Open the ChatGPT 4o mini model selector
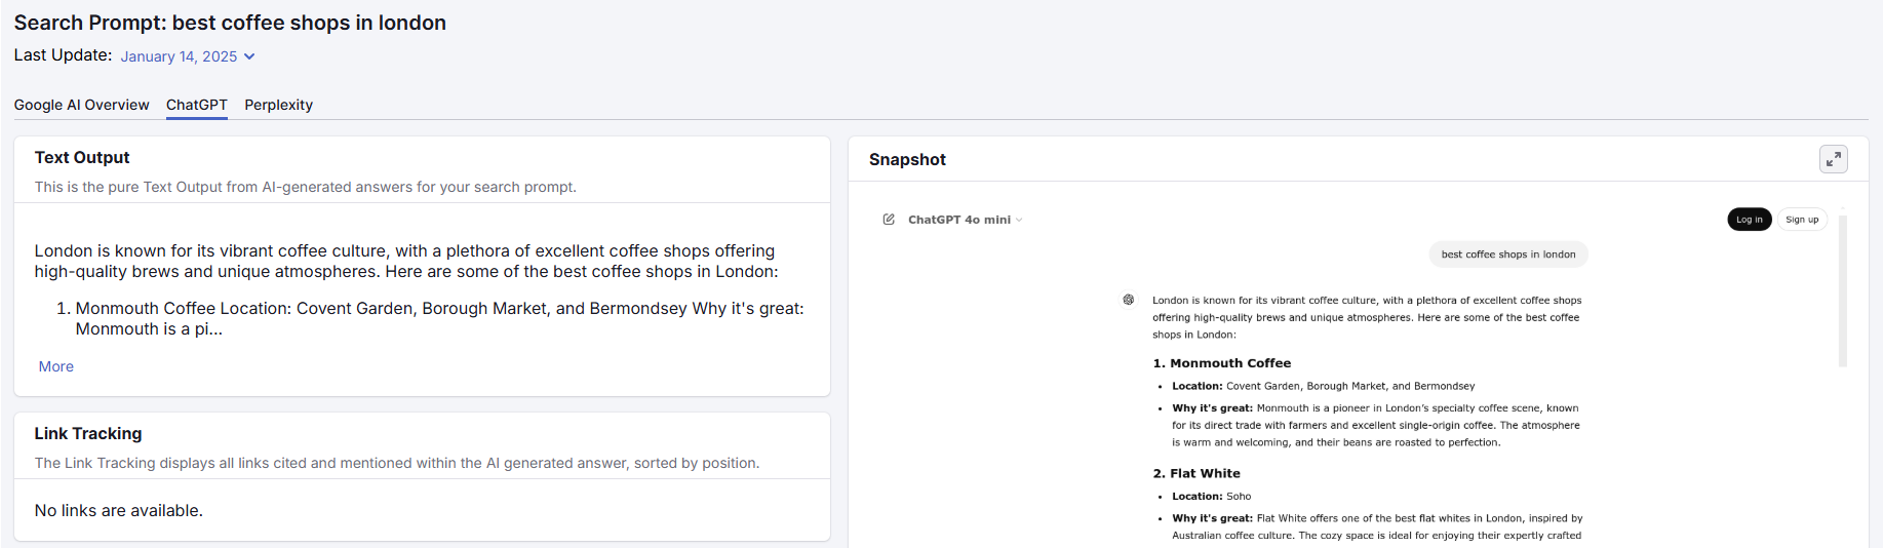 pyautogui.click(x=965, y=220)
